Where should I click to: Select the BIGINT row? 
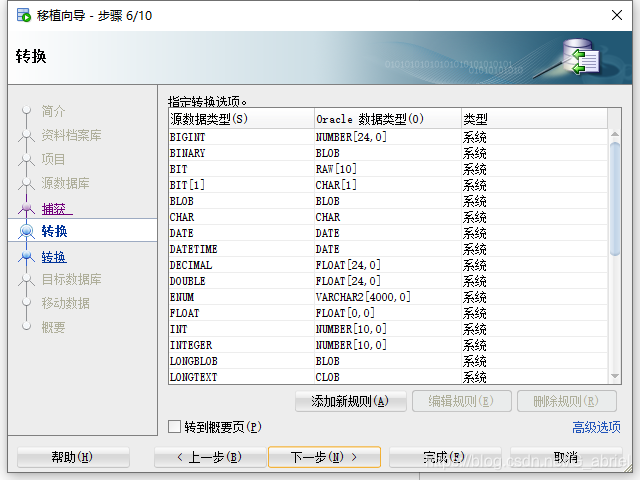pos(388,137)
